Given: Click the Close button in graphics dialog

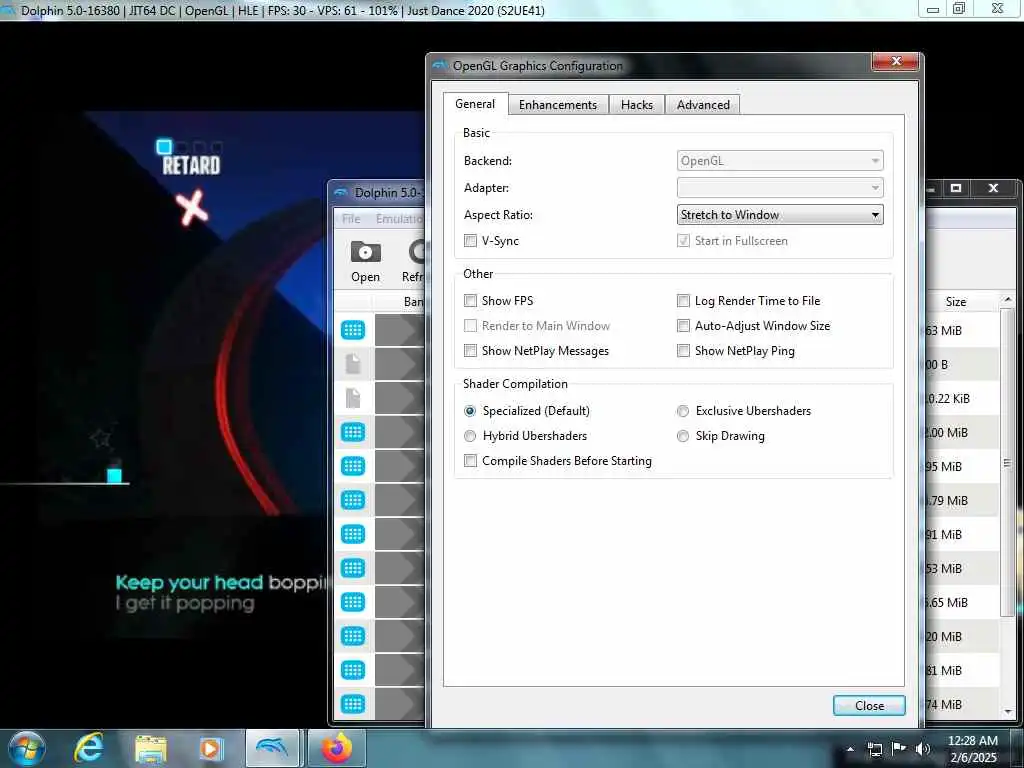Looking at the screenshot, I should (869, 705).
